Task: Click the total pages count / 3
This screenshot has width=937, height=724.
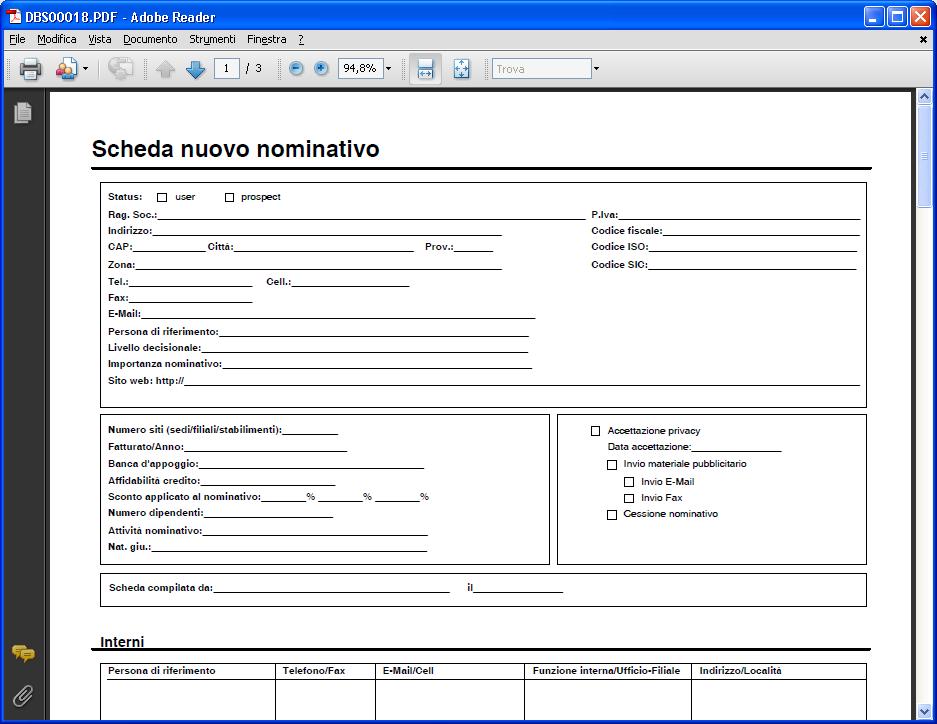Action: [253, 69]
